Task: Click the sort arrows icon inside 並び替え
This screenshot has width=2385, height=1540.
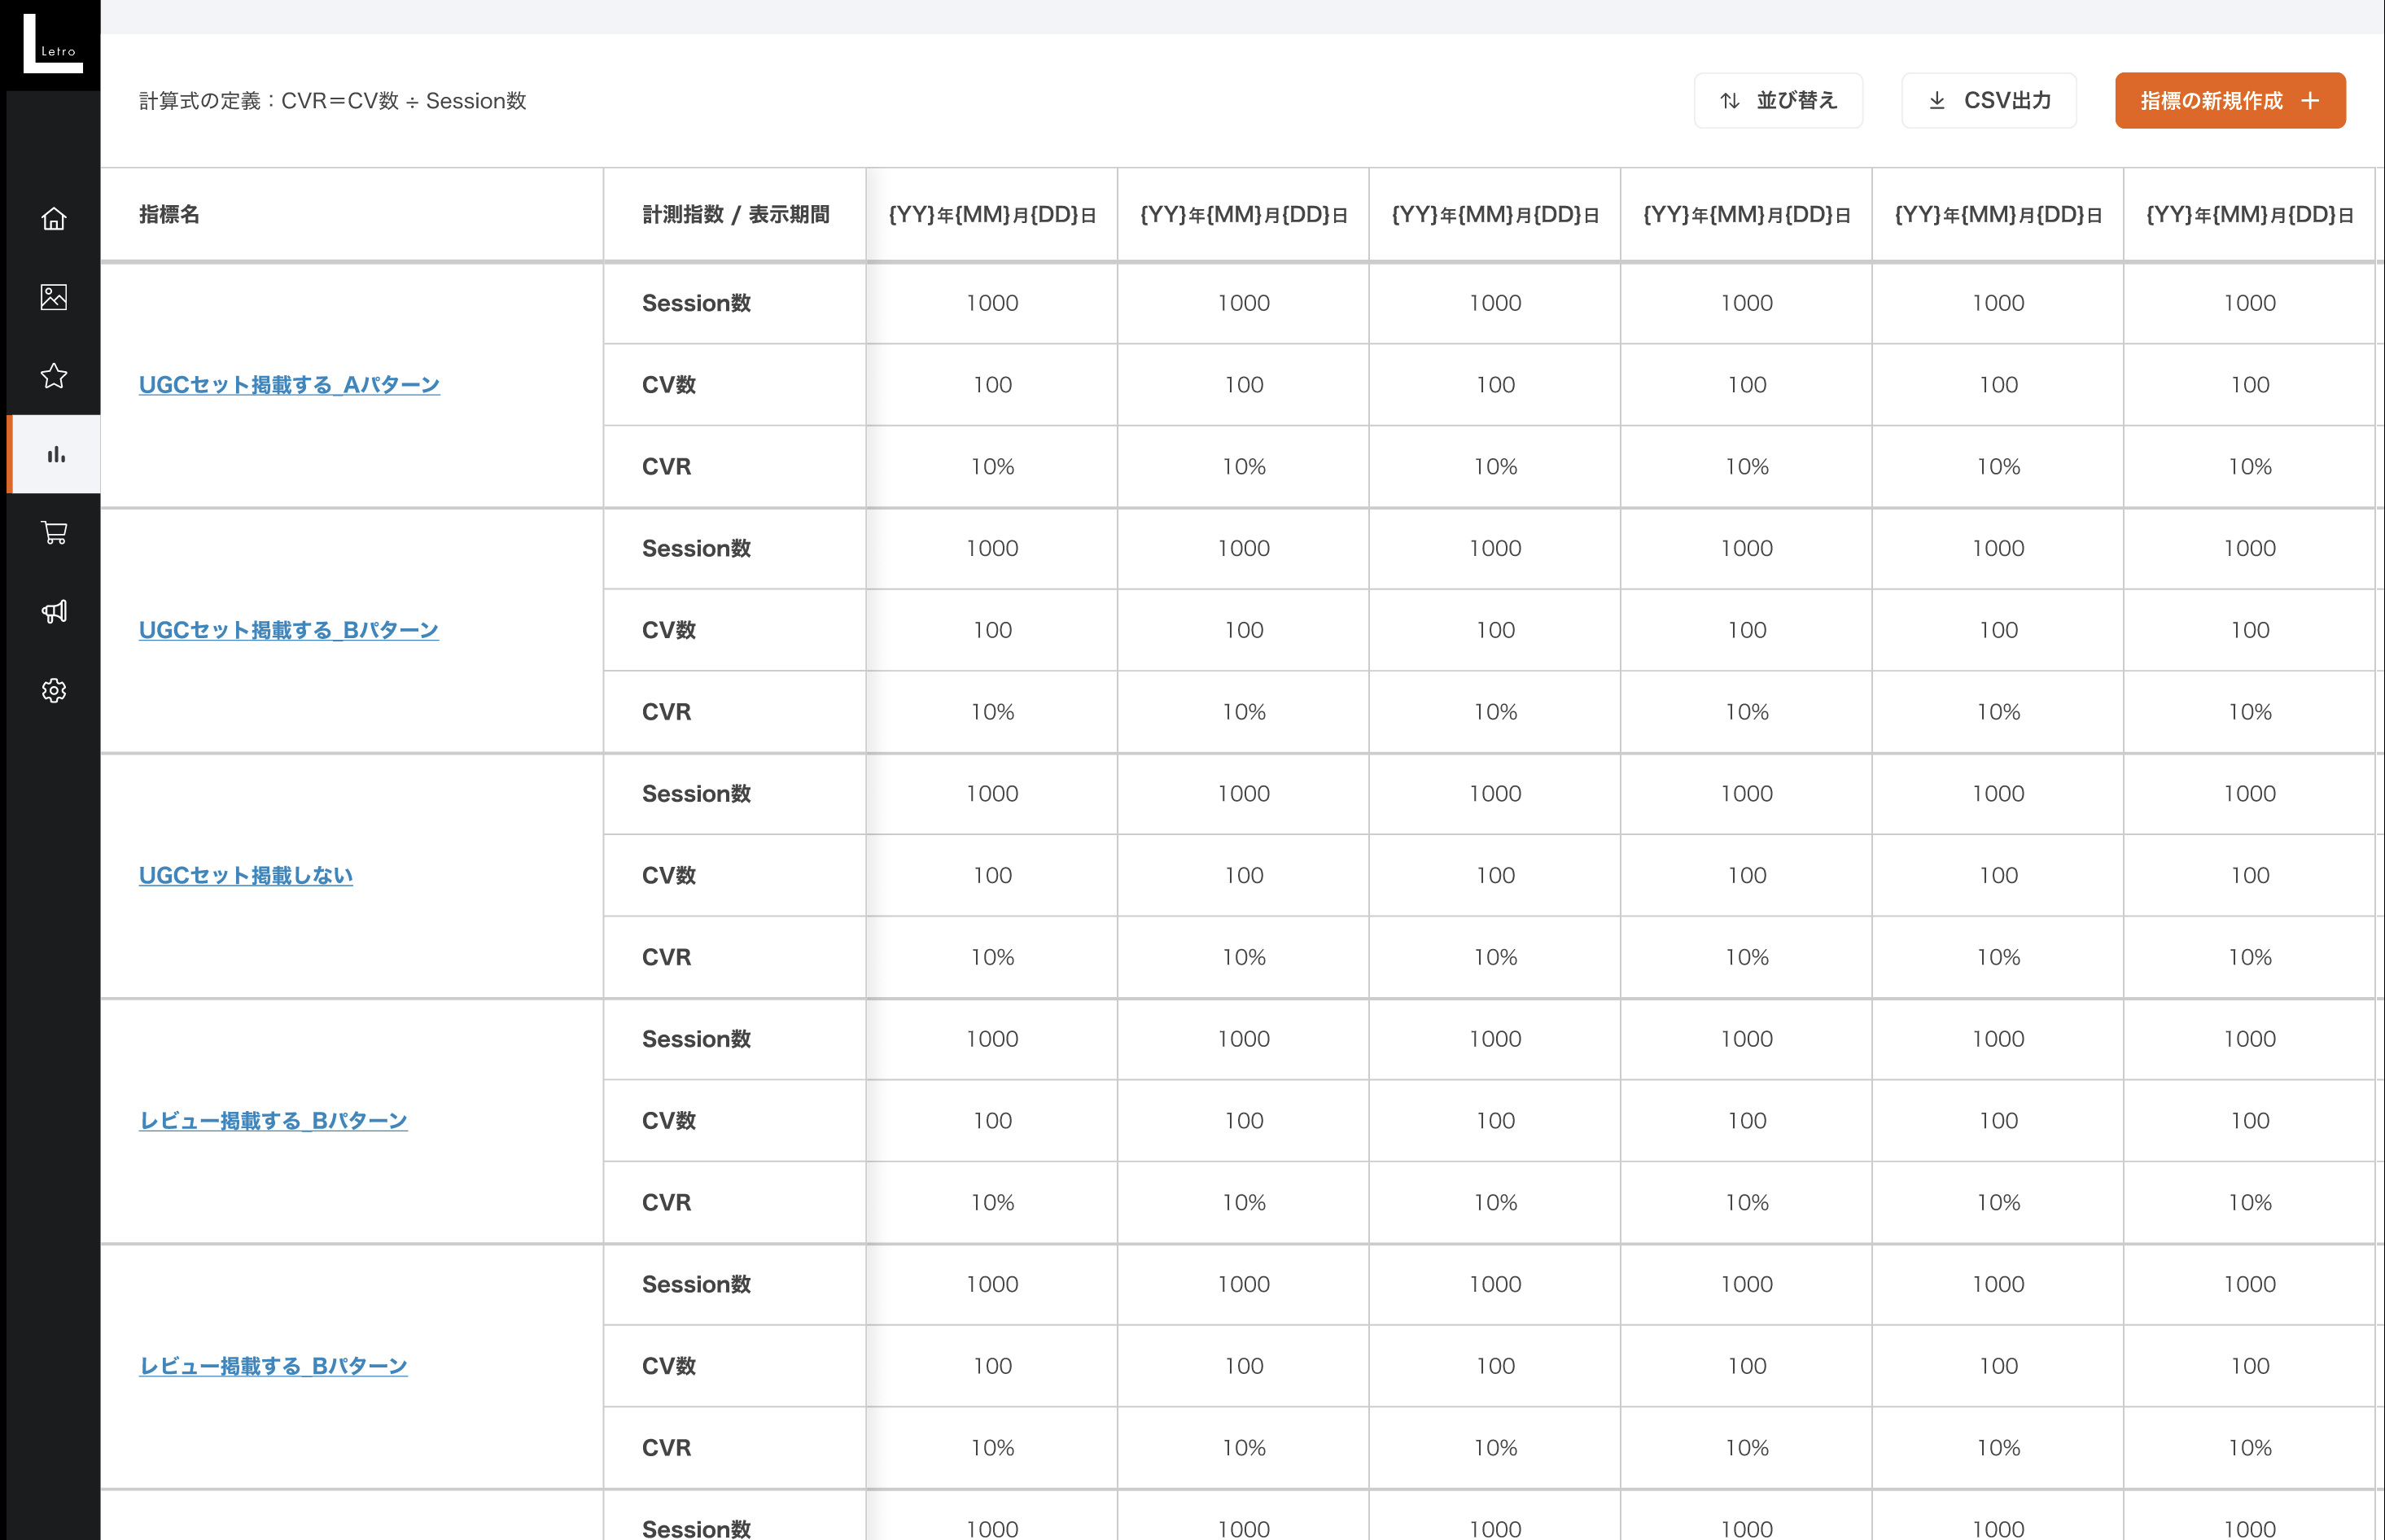Action: 1731,100
